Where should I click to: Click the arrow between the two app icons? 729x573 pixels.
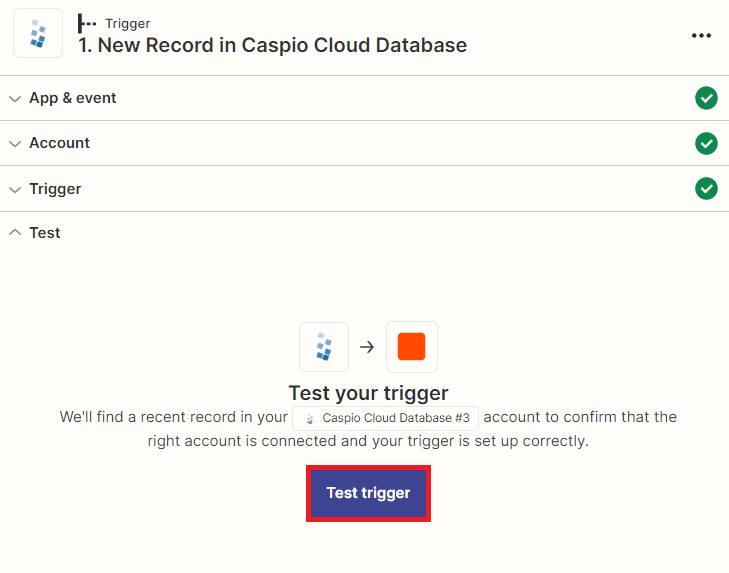point(367,347)
